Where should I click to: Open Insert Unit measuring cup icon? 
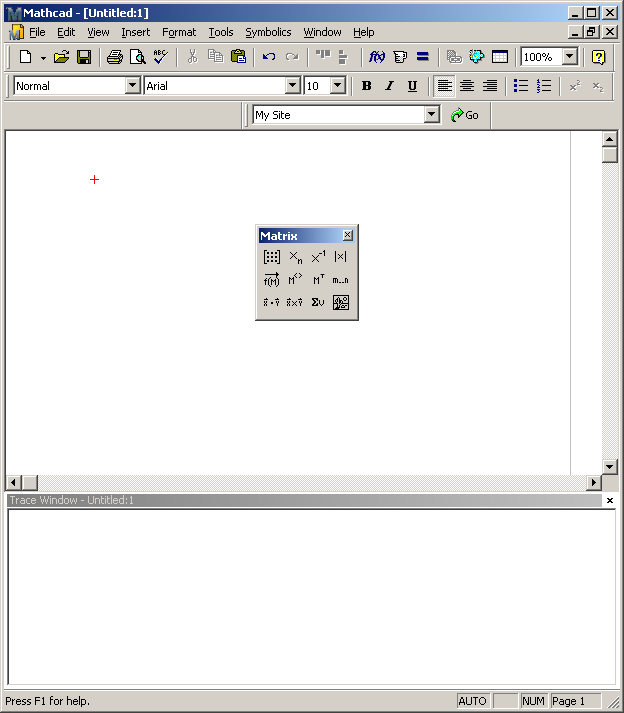point(400,57)
